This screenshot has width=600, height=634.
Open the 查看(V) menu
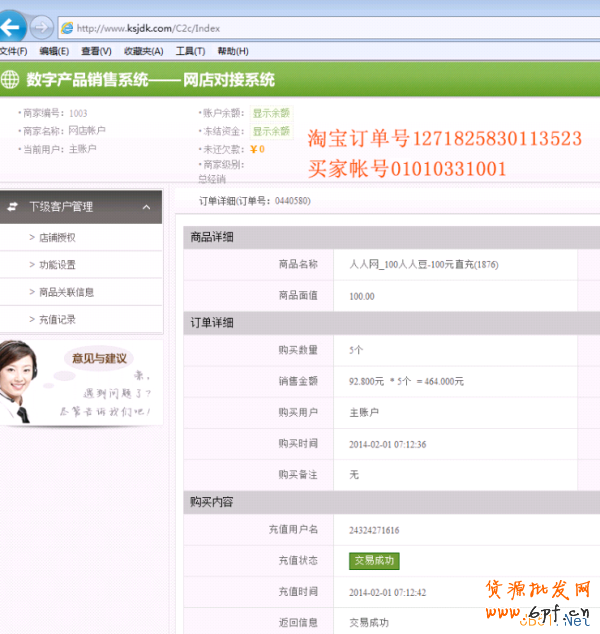pos(96,51)
